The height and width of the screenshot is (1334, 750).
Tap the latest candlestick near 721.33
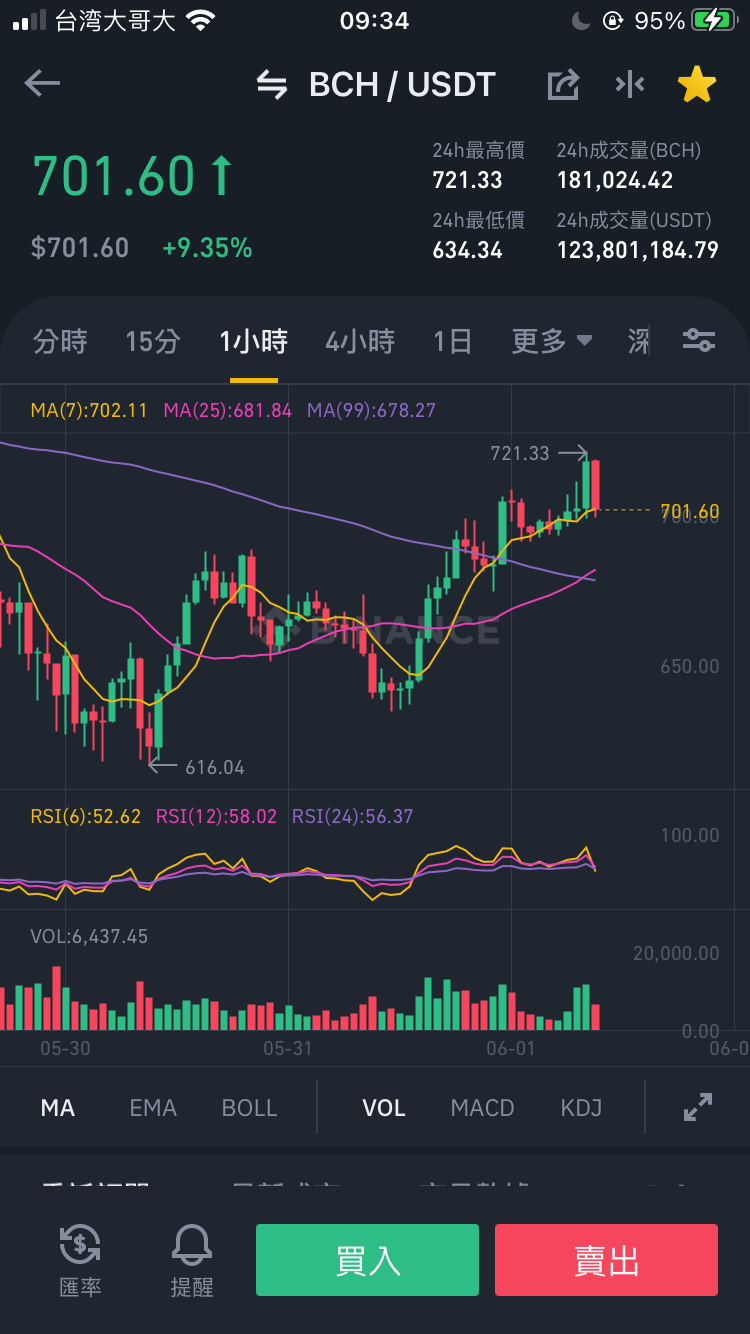(595, 487)
